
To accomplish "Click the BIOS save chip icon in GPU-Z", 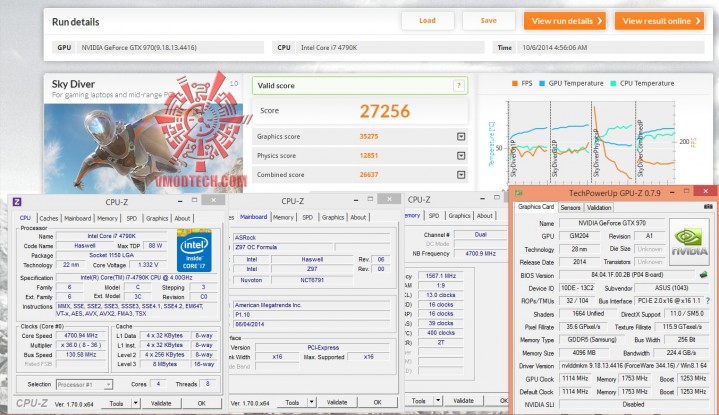I will tap(703, 275).
